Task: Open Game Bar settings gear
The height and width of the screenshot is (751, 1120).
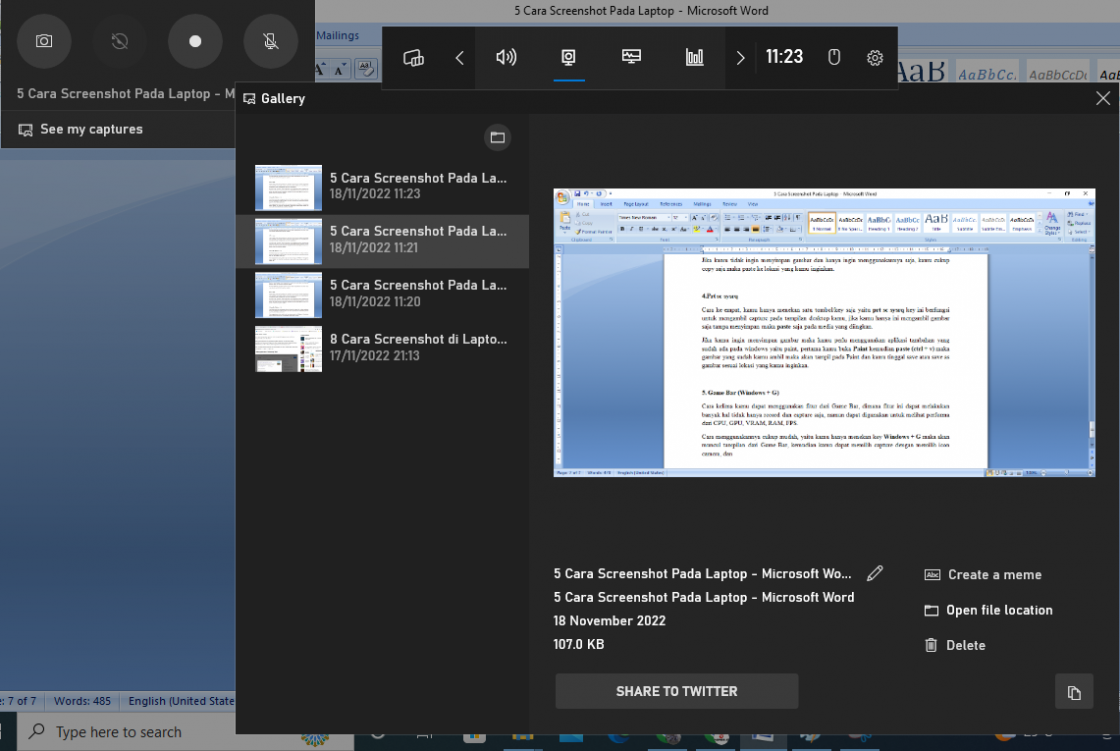Action: [x=875, y=58]
